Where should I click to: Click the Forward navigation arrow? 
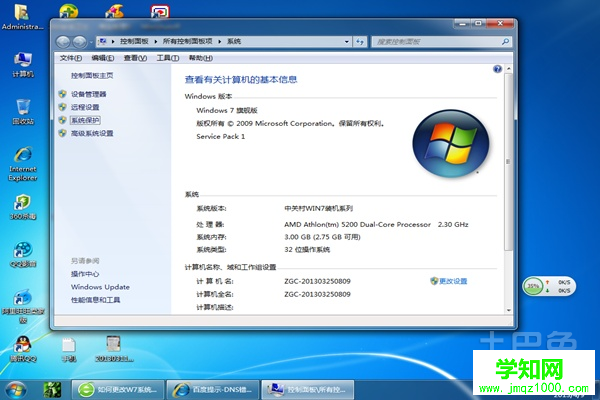coord(79,42)
